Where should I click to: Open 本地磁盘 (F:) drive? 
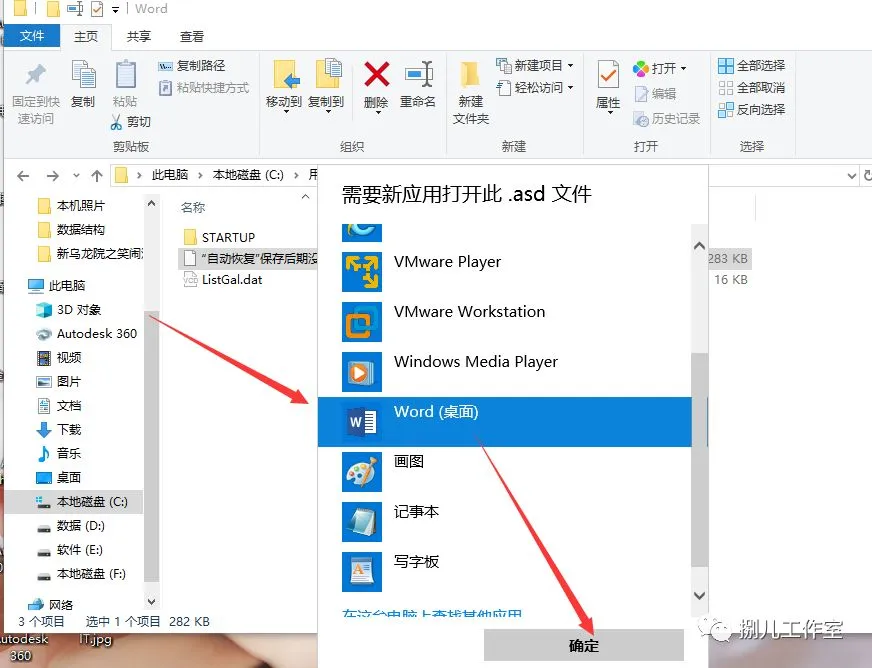pyautogui.click(x=81, y=574)
